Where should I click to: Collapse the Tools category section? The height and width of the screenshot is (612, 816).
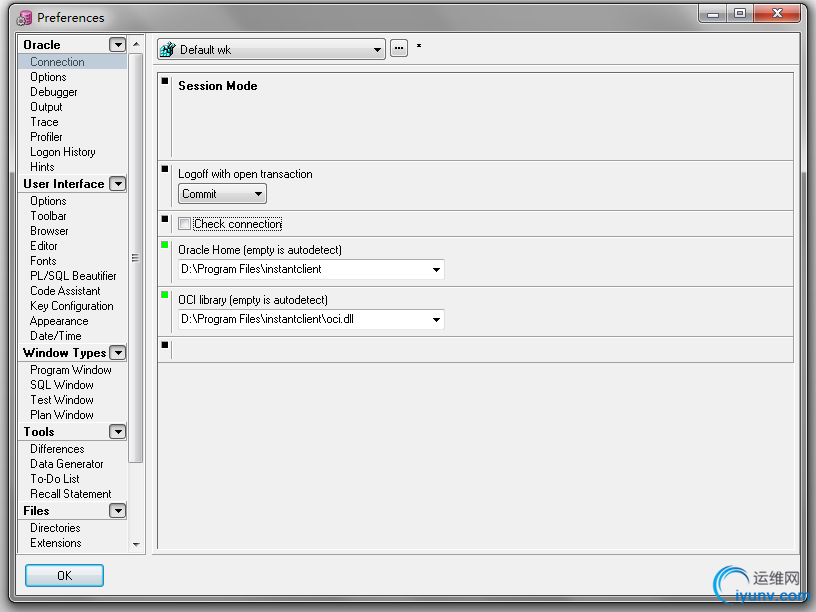click(x=118, y=432)
